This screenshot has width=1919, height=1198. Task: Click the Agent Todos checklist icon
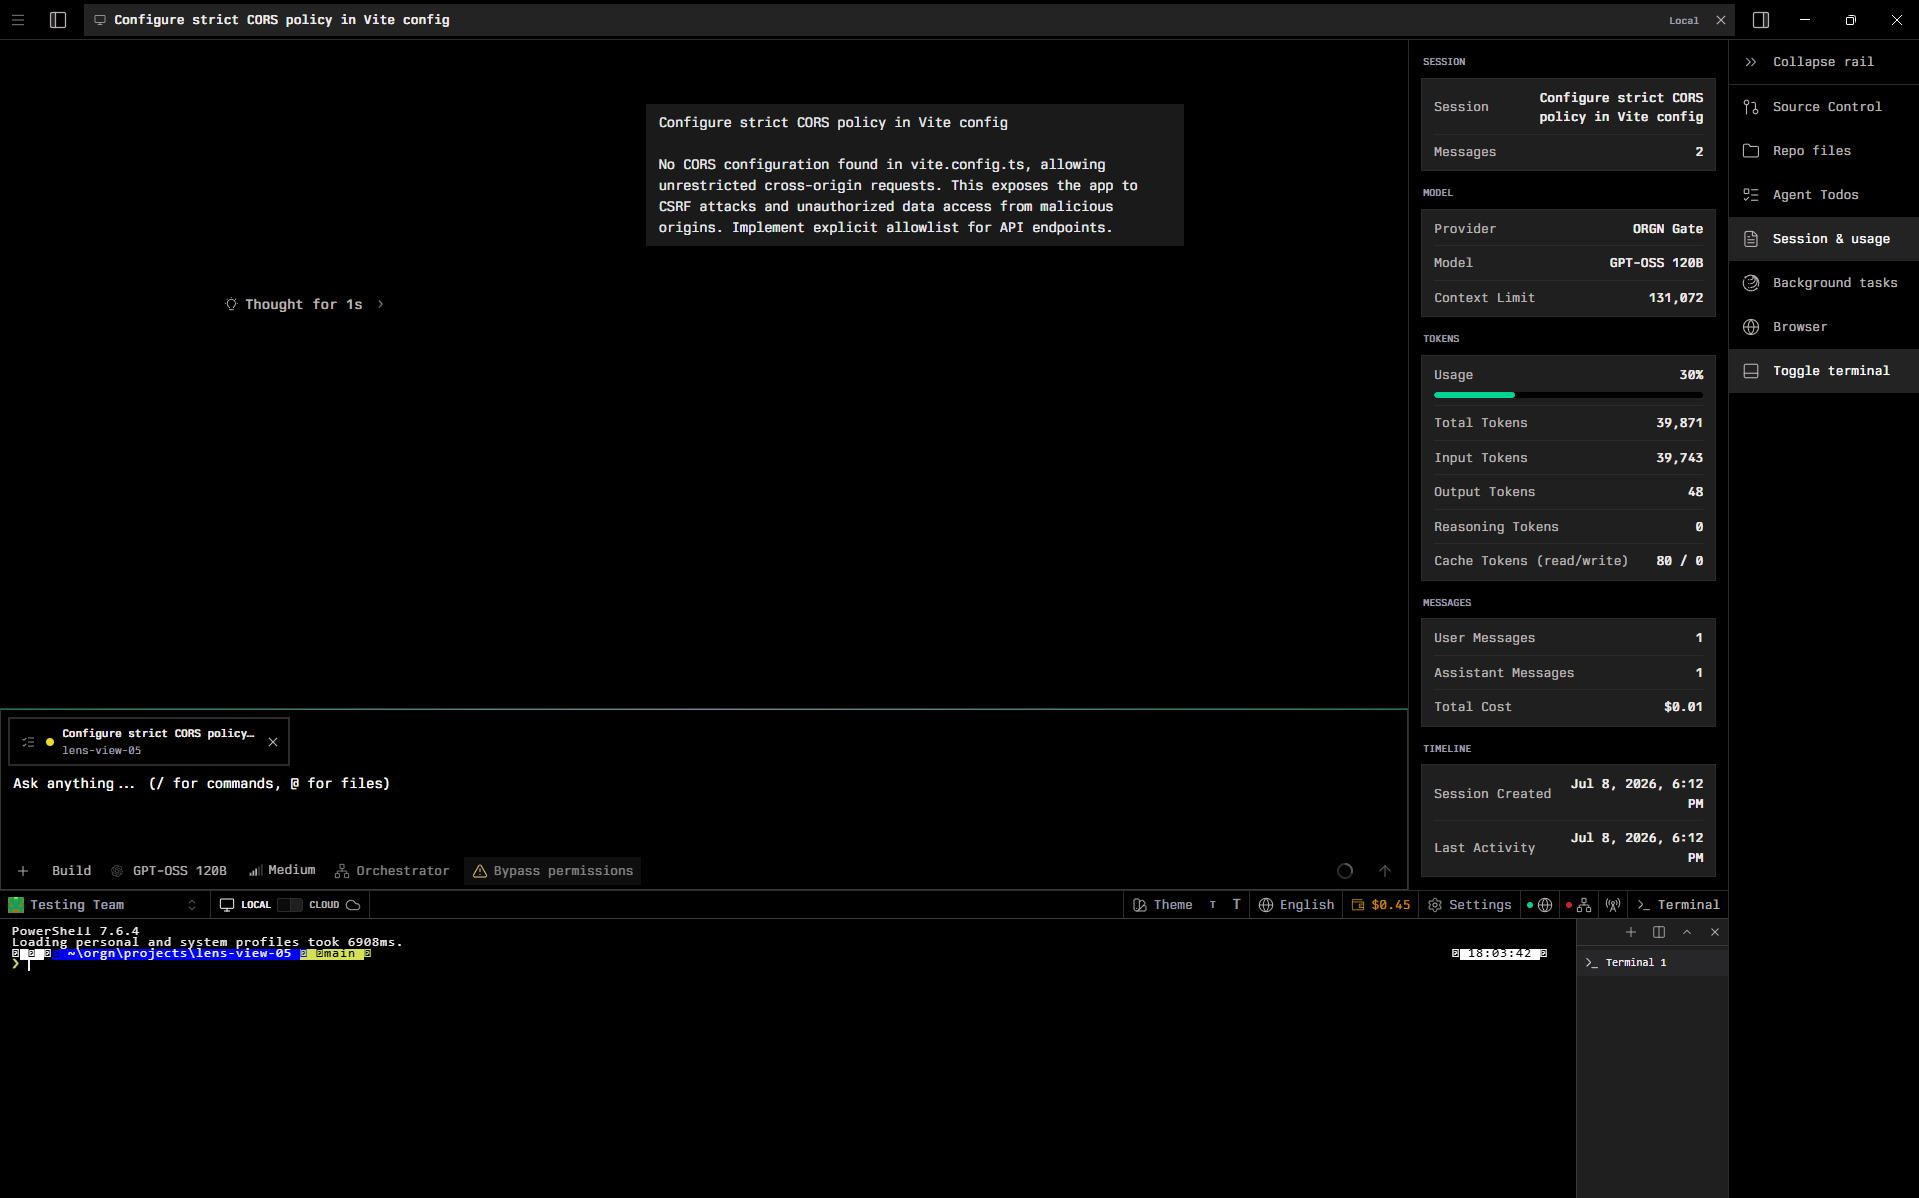[1751, 195]
